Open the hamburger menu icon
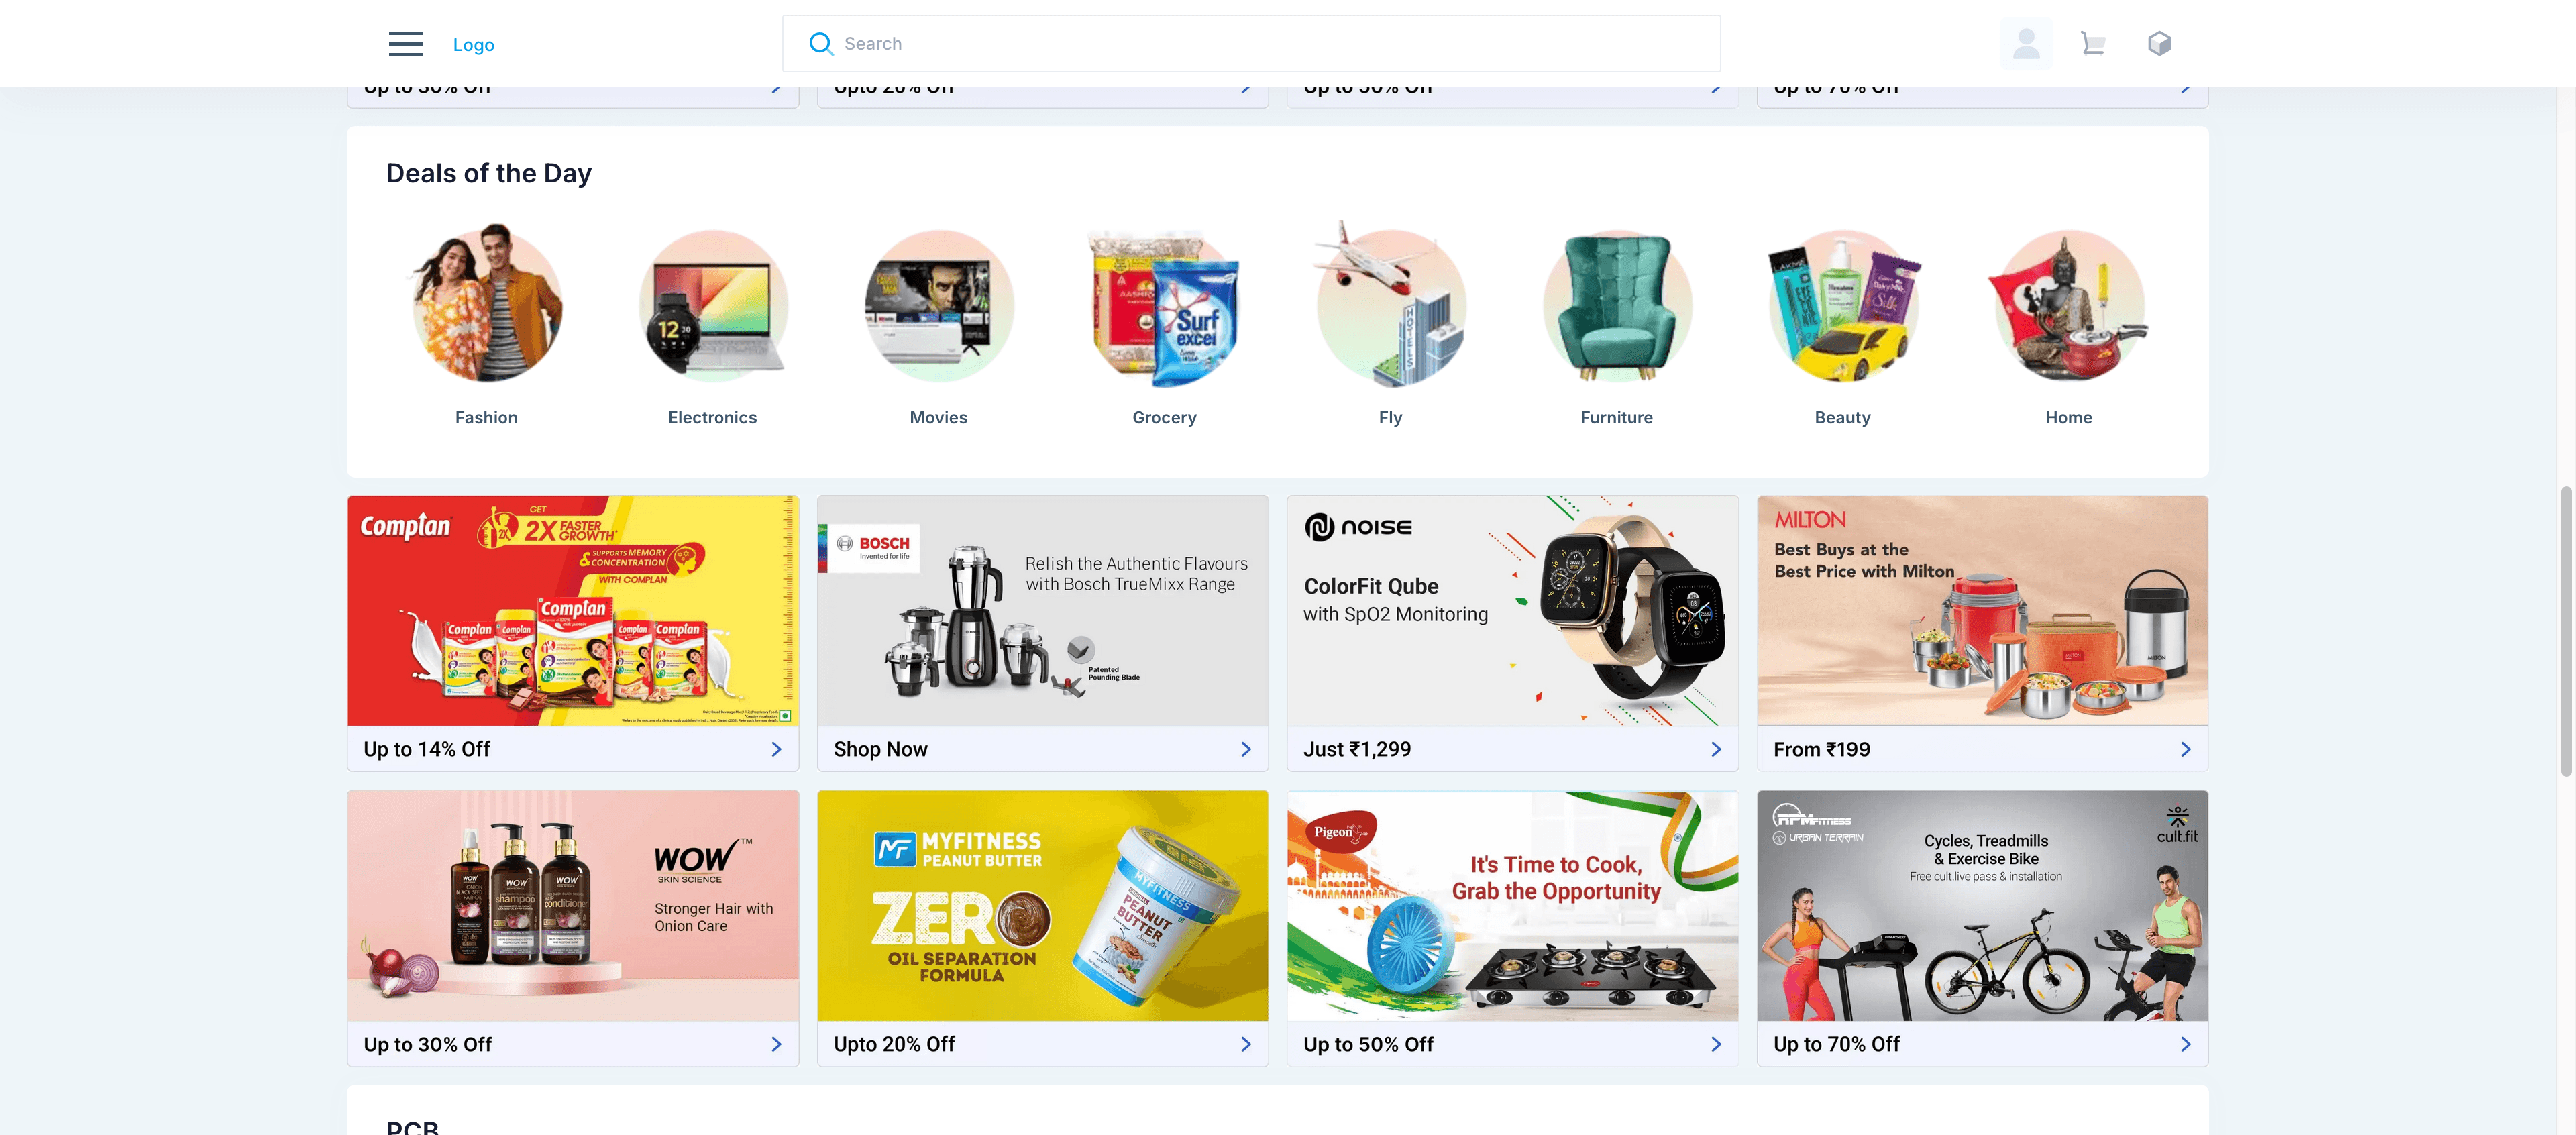This screenshot has height=1135, width=2576. pyautogui.click(x=405, y=44)
